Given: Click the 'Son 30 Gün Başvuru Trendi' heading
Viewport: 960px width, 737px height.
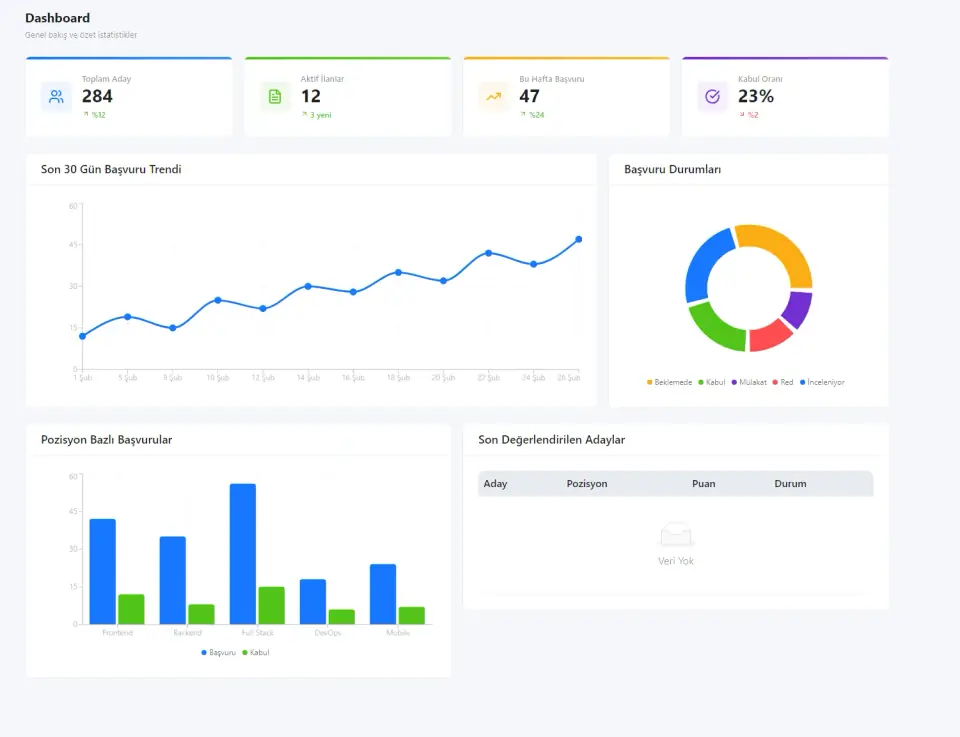Looking at the screenshot, I should pos(111,170).
